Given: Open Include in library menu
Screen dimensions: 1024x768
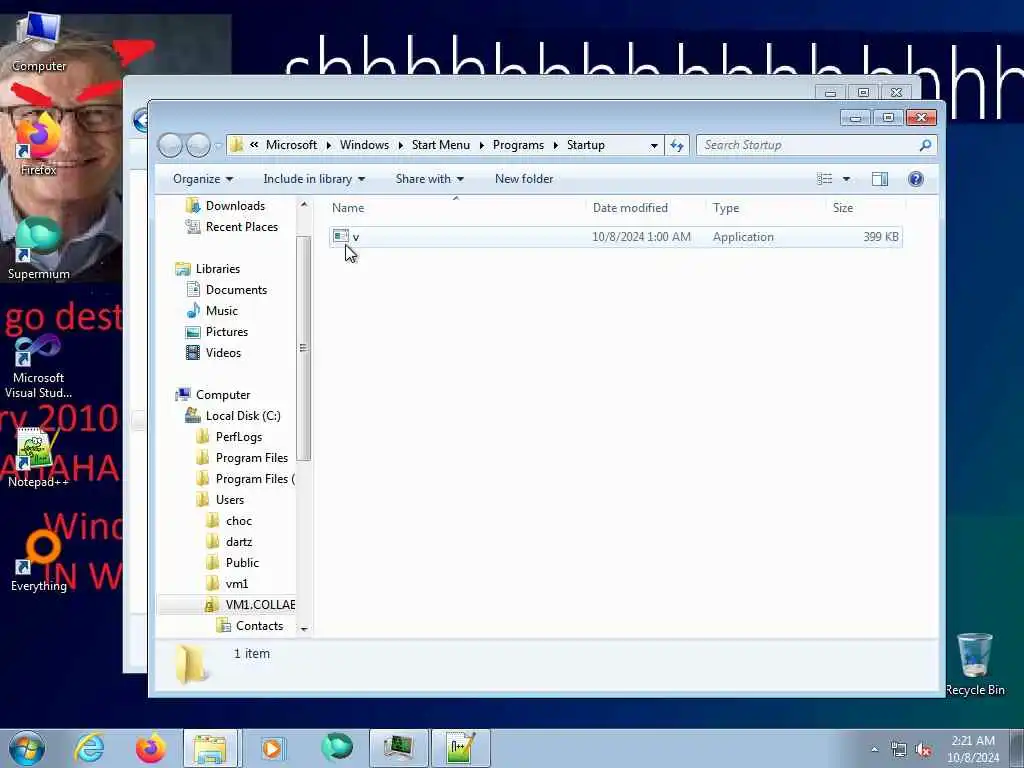Looking at the screenshot, I should 314,179.
